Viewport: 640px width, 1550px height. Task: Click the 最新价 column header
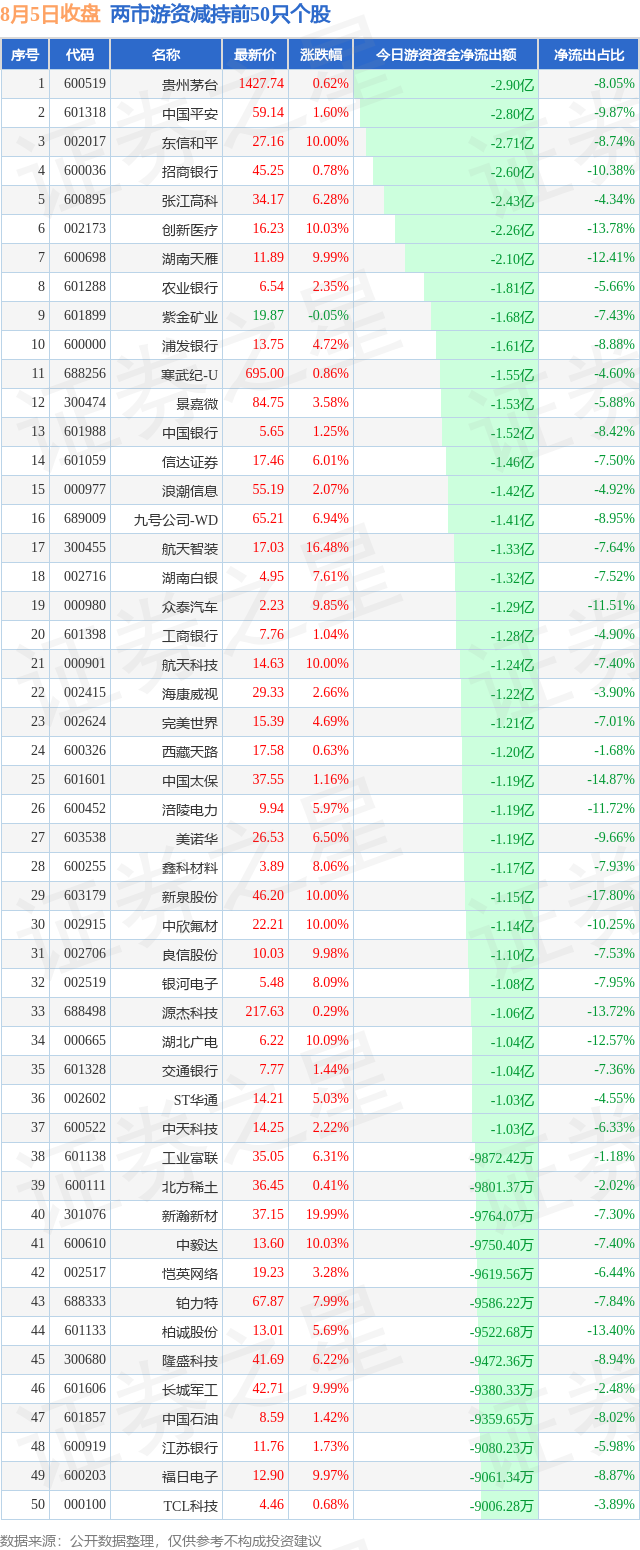[x=254, y=55]
